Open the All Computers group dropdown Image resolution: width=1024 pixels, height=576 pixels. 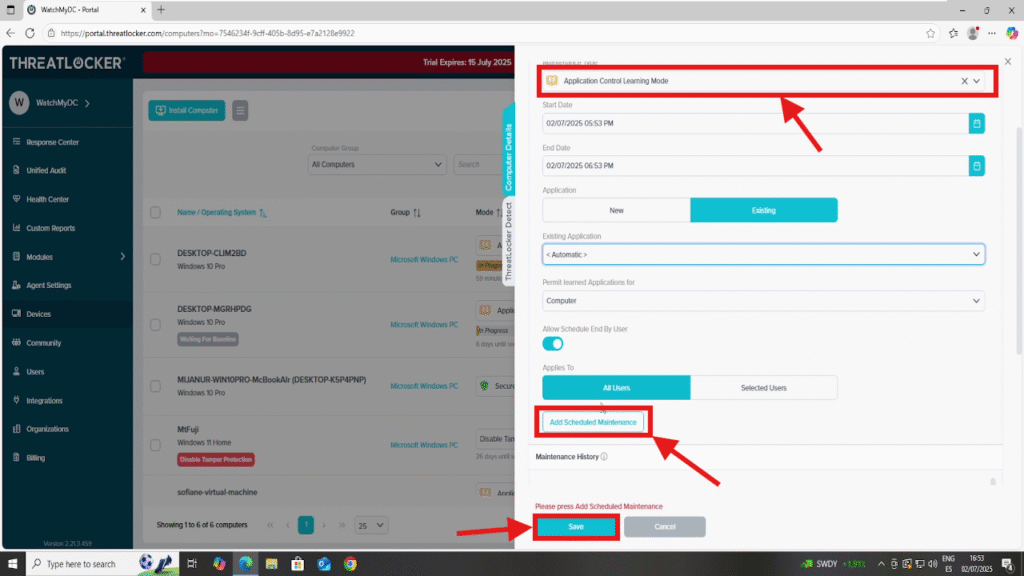377,165
